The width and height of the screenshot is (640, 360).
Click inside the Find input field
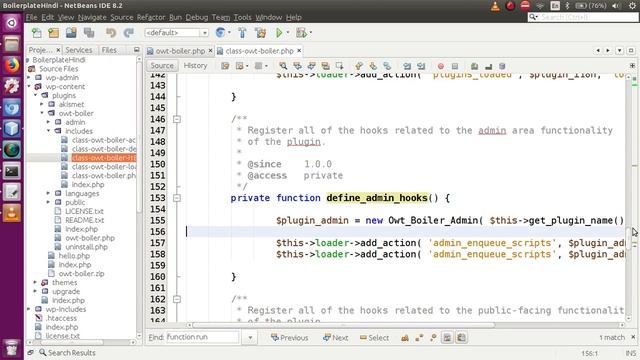(x=202, y=337)
